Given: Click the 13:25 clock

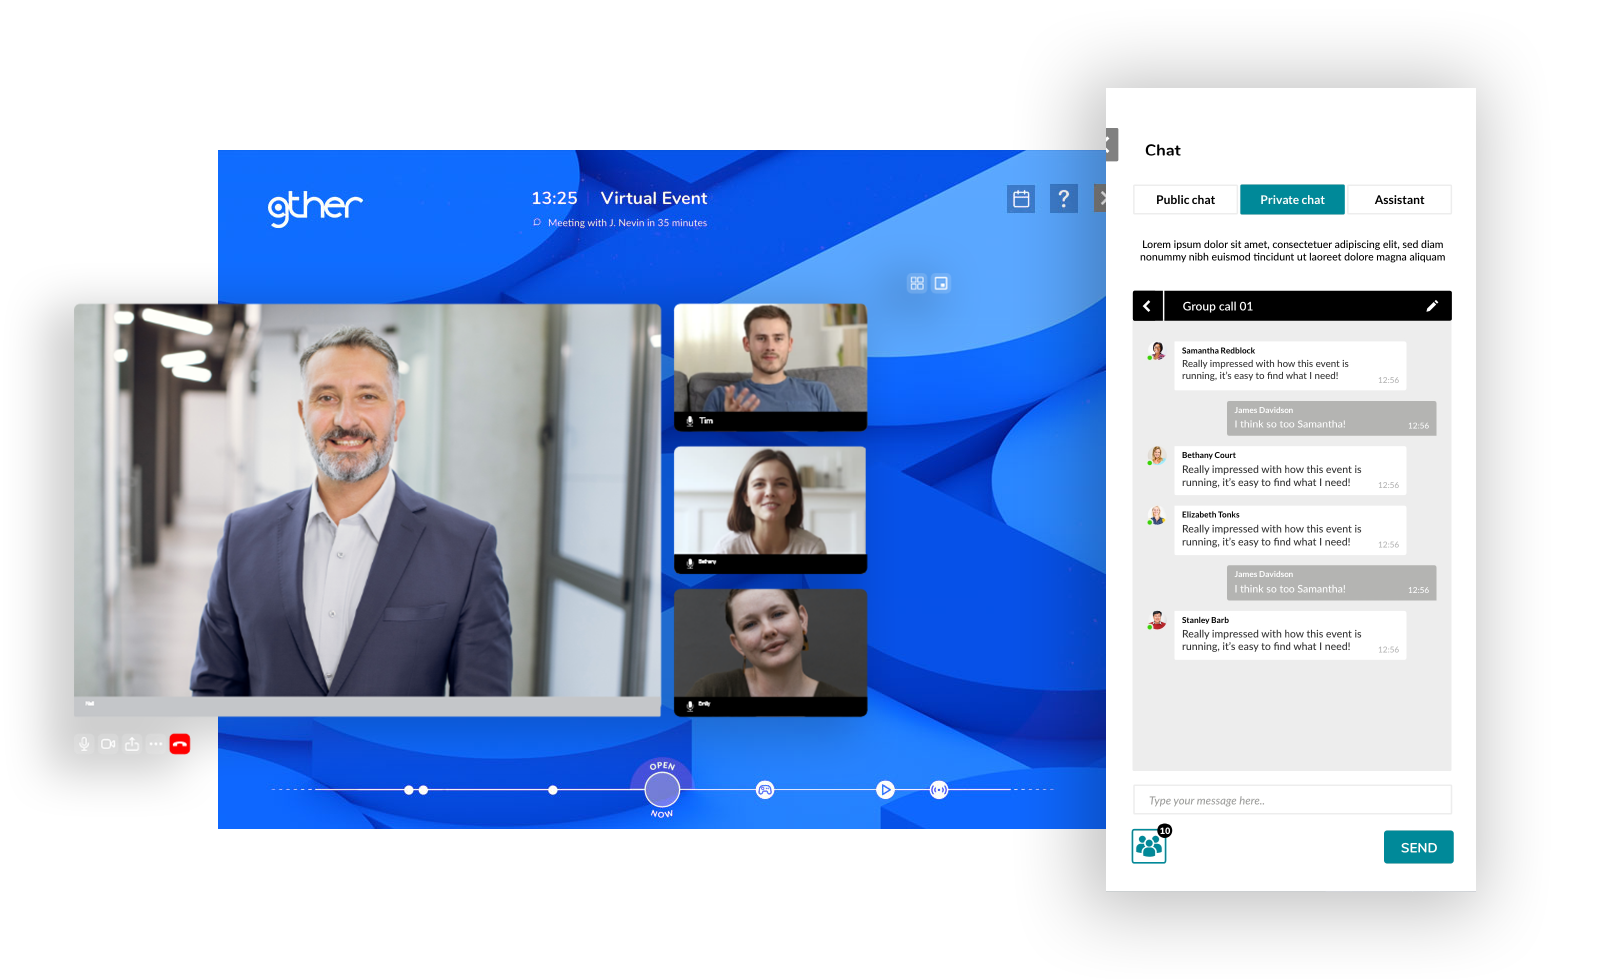Looking at the screenshot, I should coord(554,198).
